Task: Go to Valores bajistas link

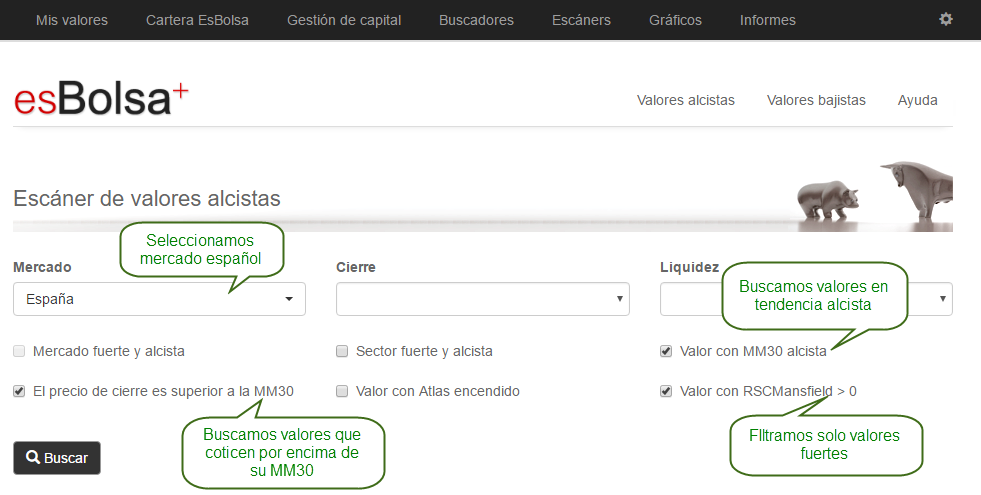Action: (x=816, y=100)
